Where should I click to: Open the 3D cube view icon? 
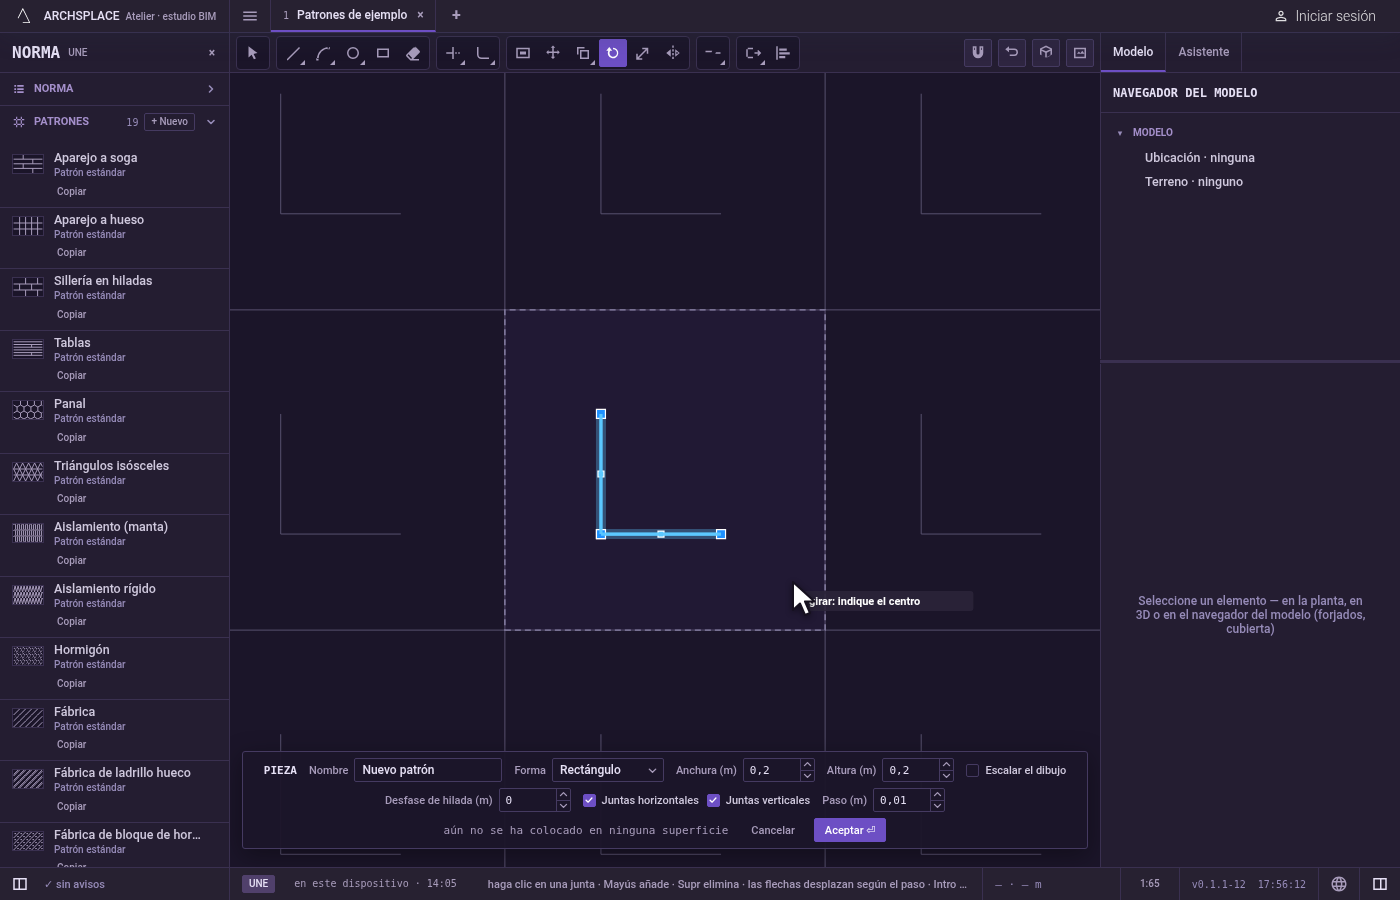[x=1046, y=53]
